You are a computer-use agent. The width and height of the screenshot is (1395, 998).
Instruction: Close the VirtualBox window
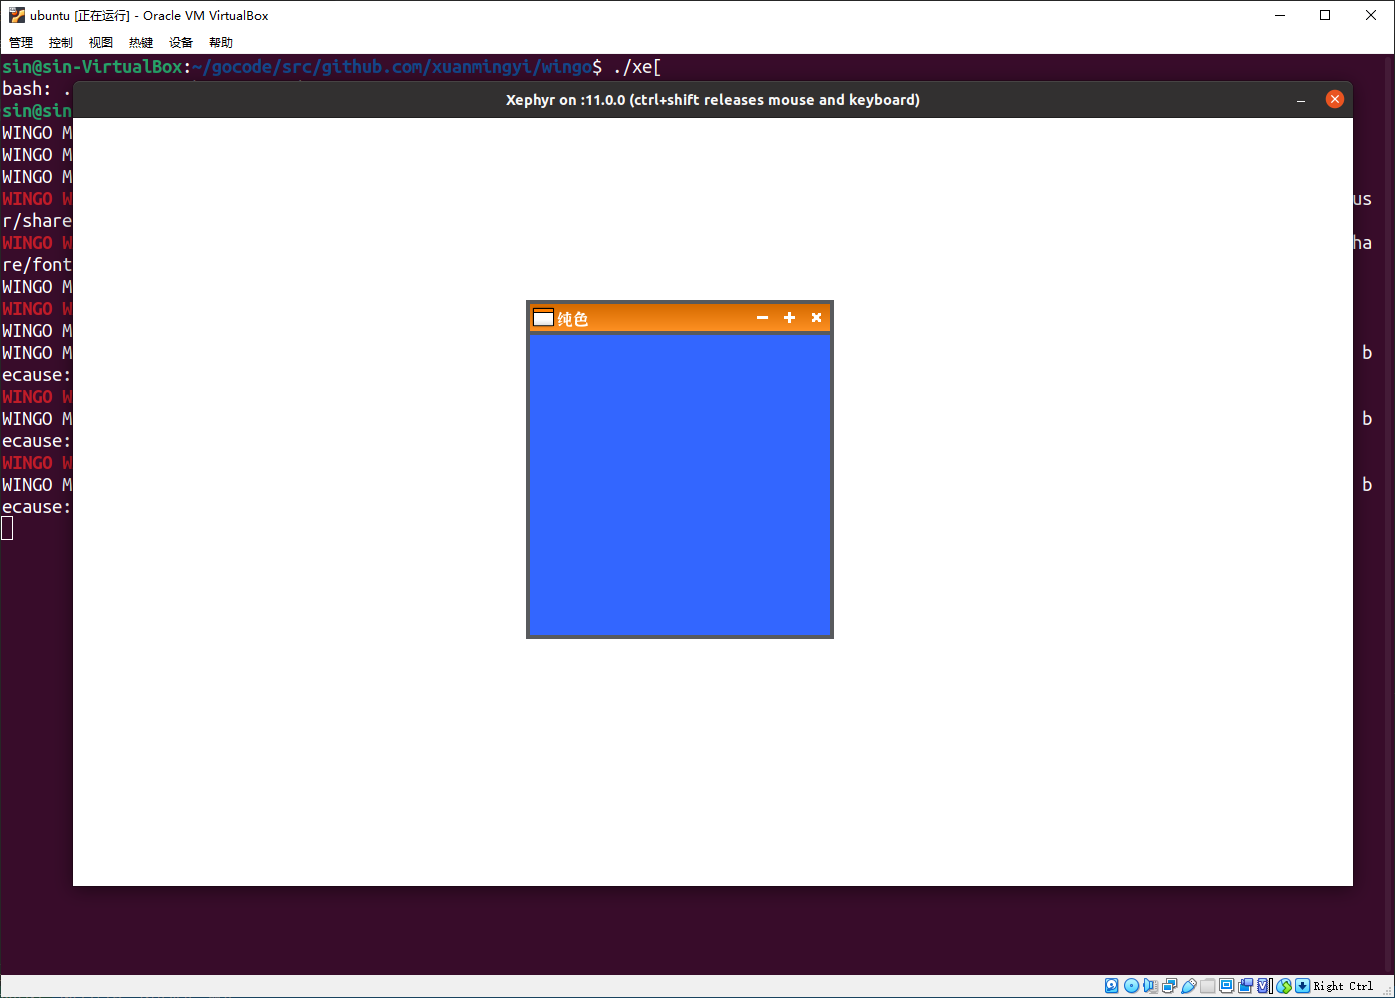pos(1371,15)
